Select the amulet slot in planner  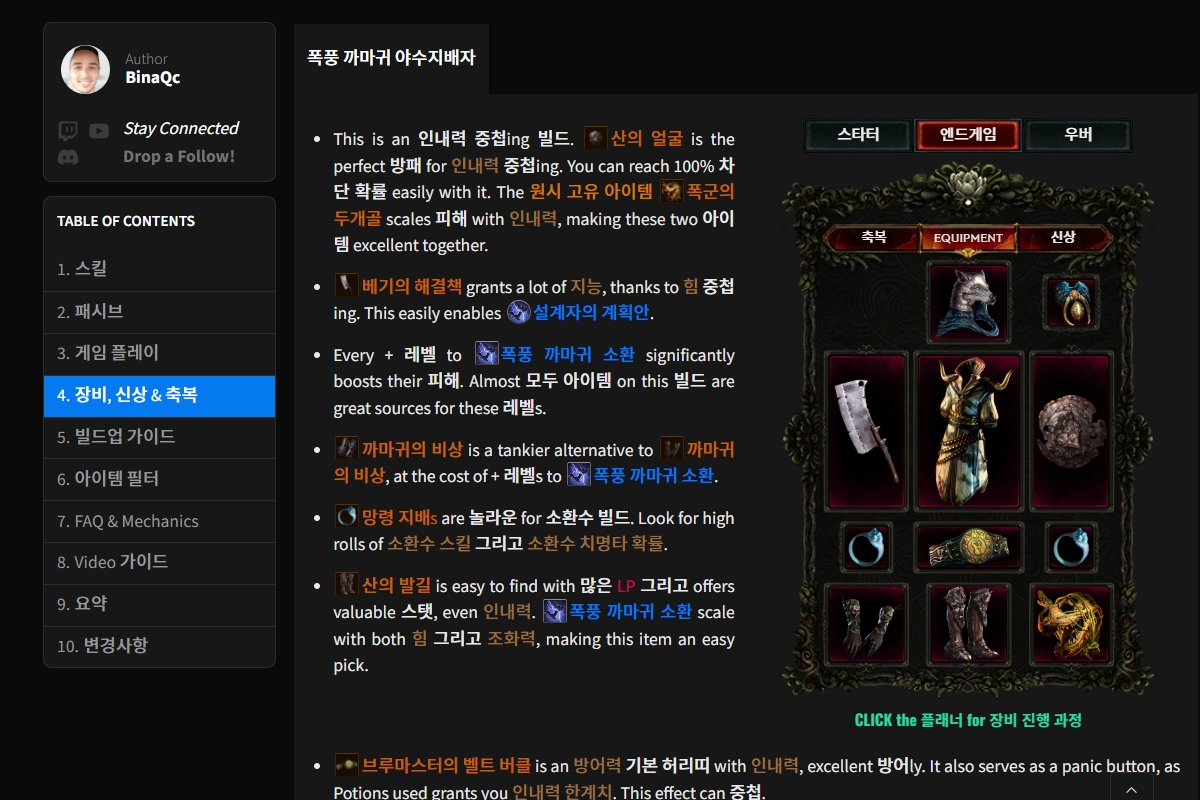click(x=1071, y=302)
